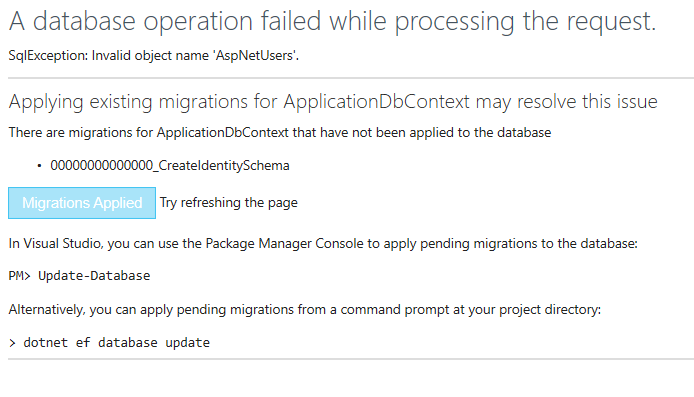
Task: Click the blank area below the bottom divider
Action: pyautogui.click(x=347, y=379)
